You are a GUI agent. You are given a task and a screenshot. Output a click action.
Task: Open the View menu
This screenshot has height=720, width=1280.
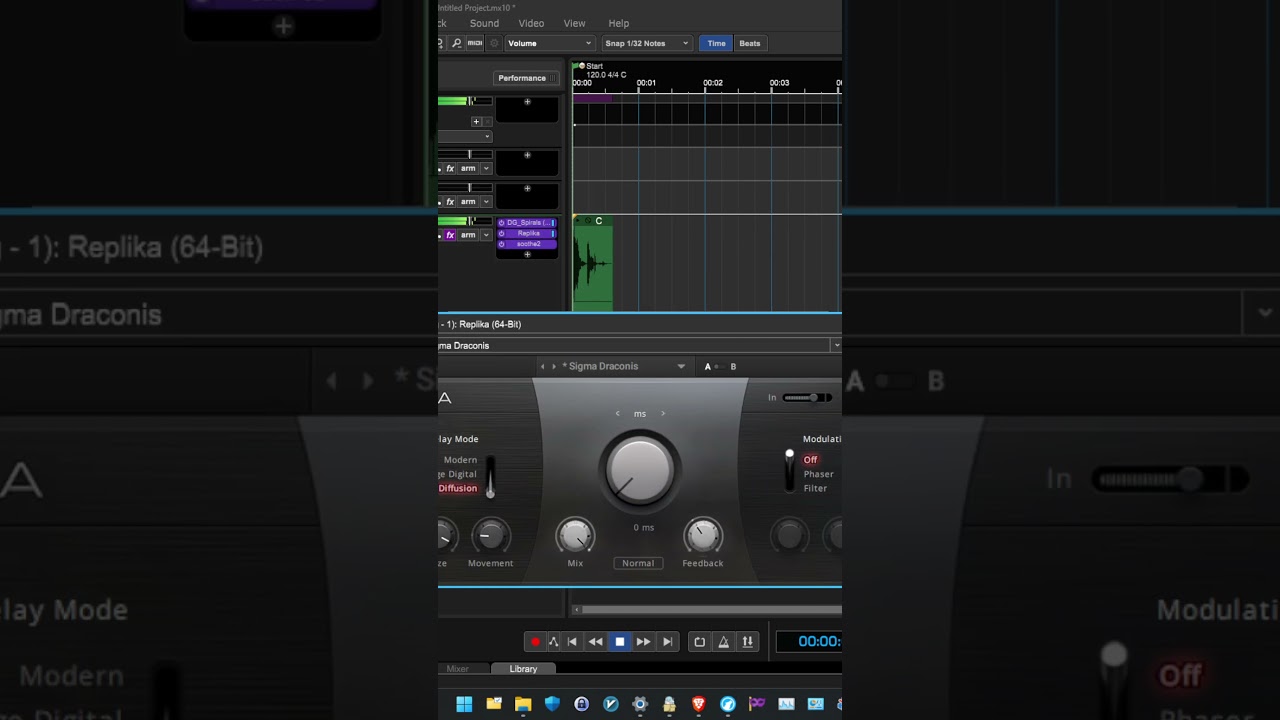(x=575, y=23)
